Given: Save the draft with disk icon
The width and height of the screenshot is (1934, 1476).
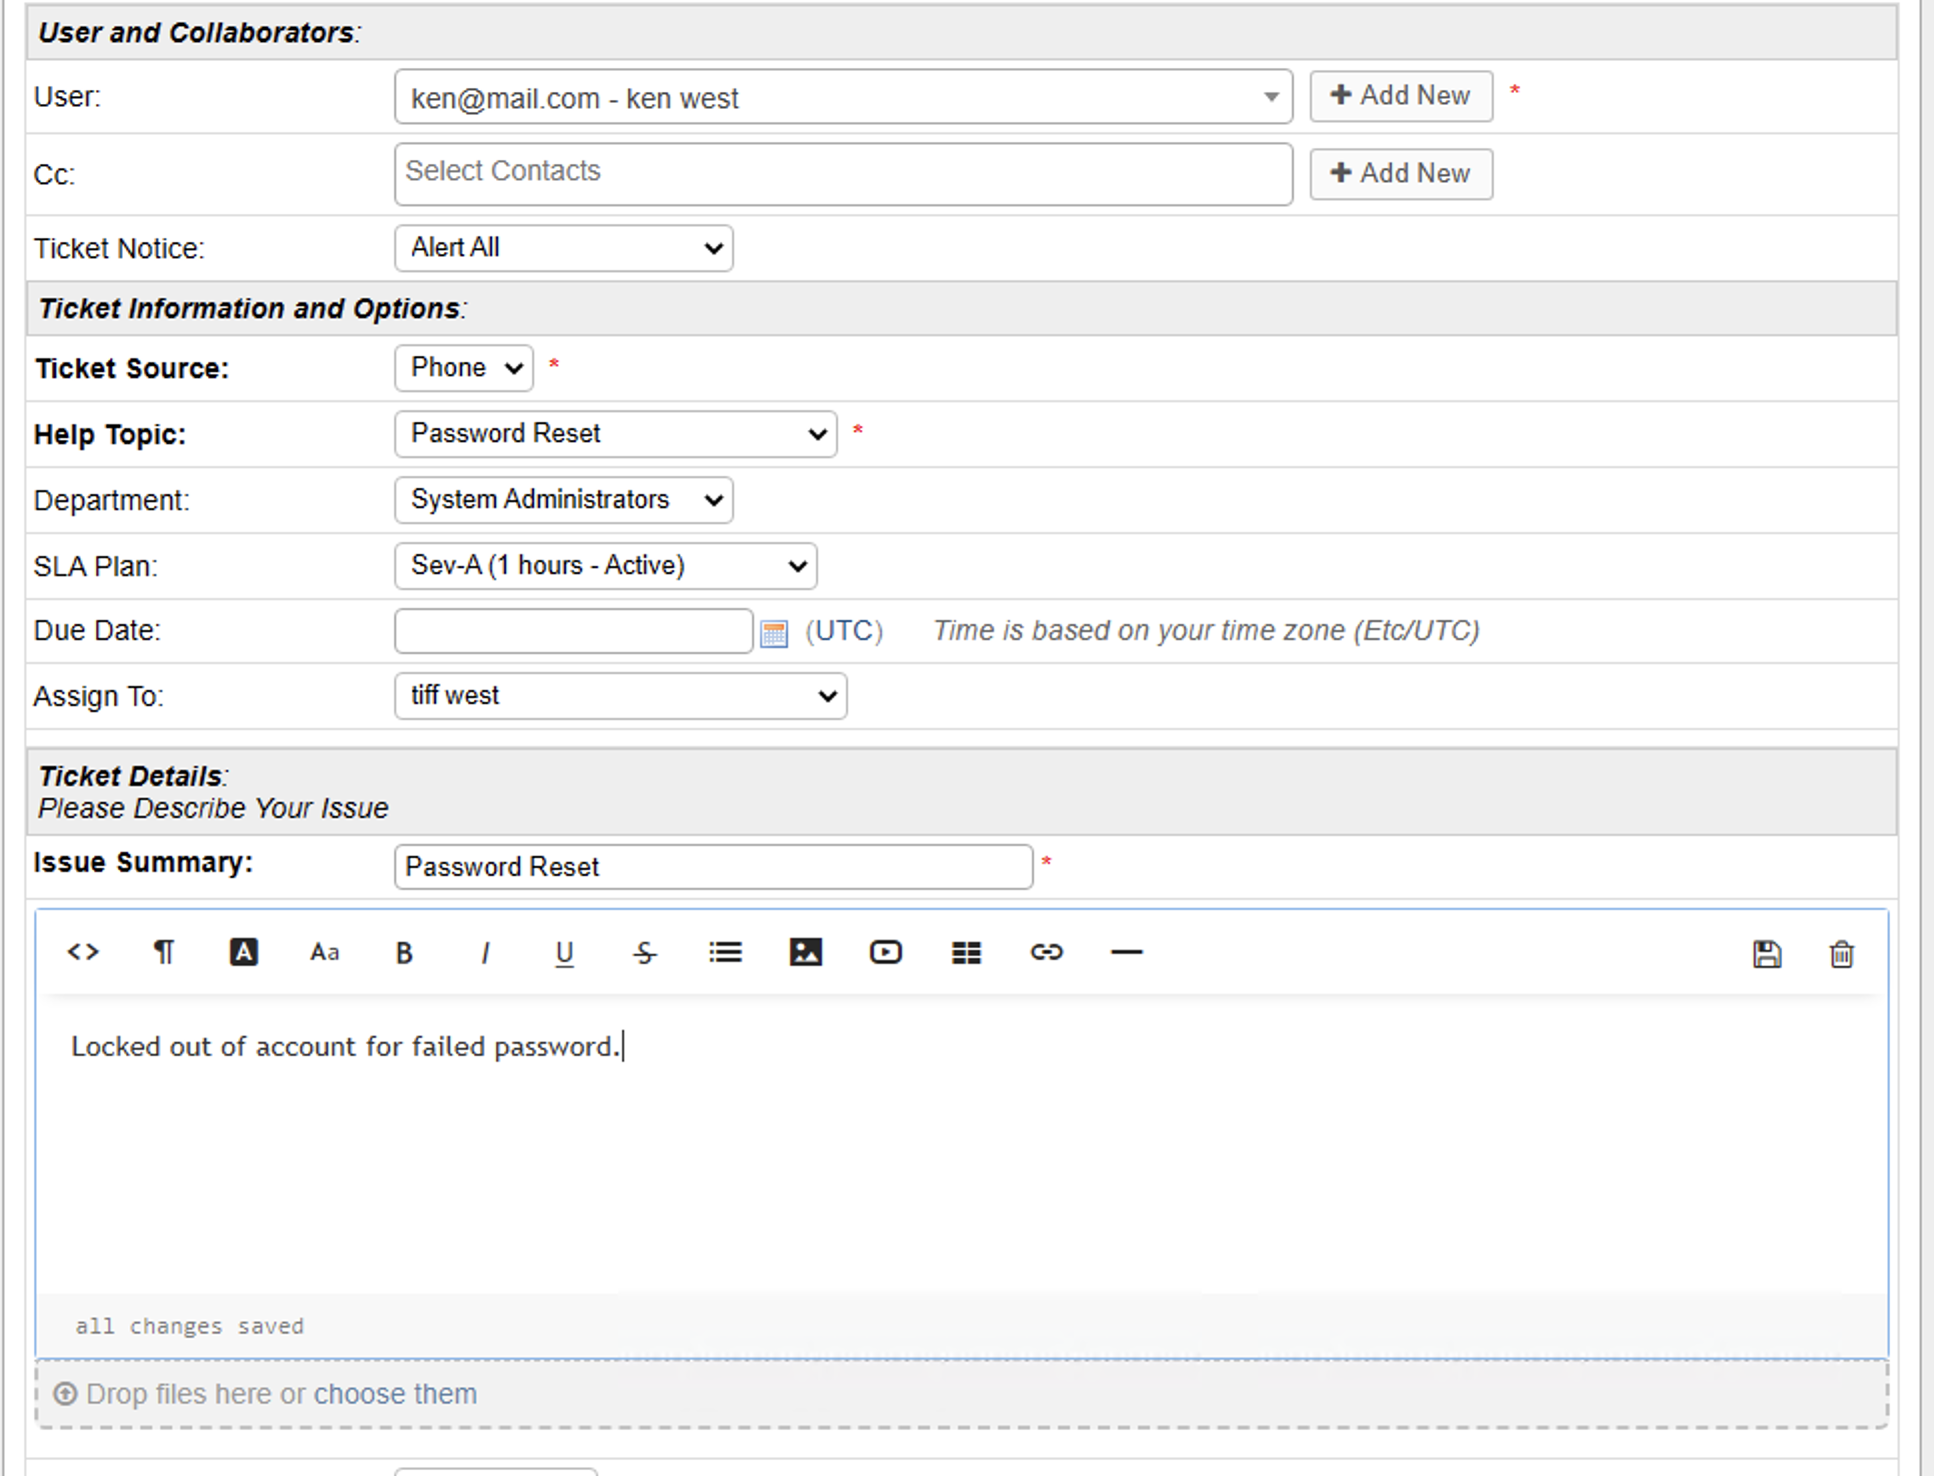Looking at the screenshot, I should click(x=1766, y=954).
